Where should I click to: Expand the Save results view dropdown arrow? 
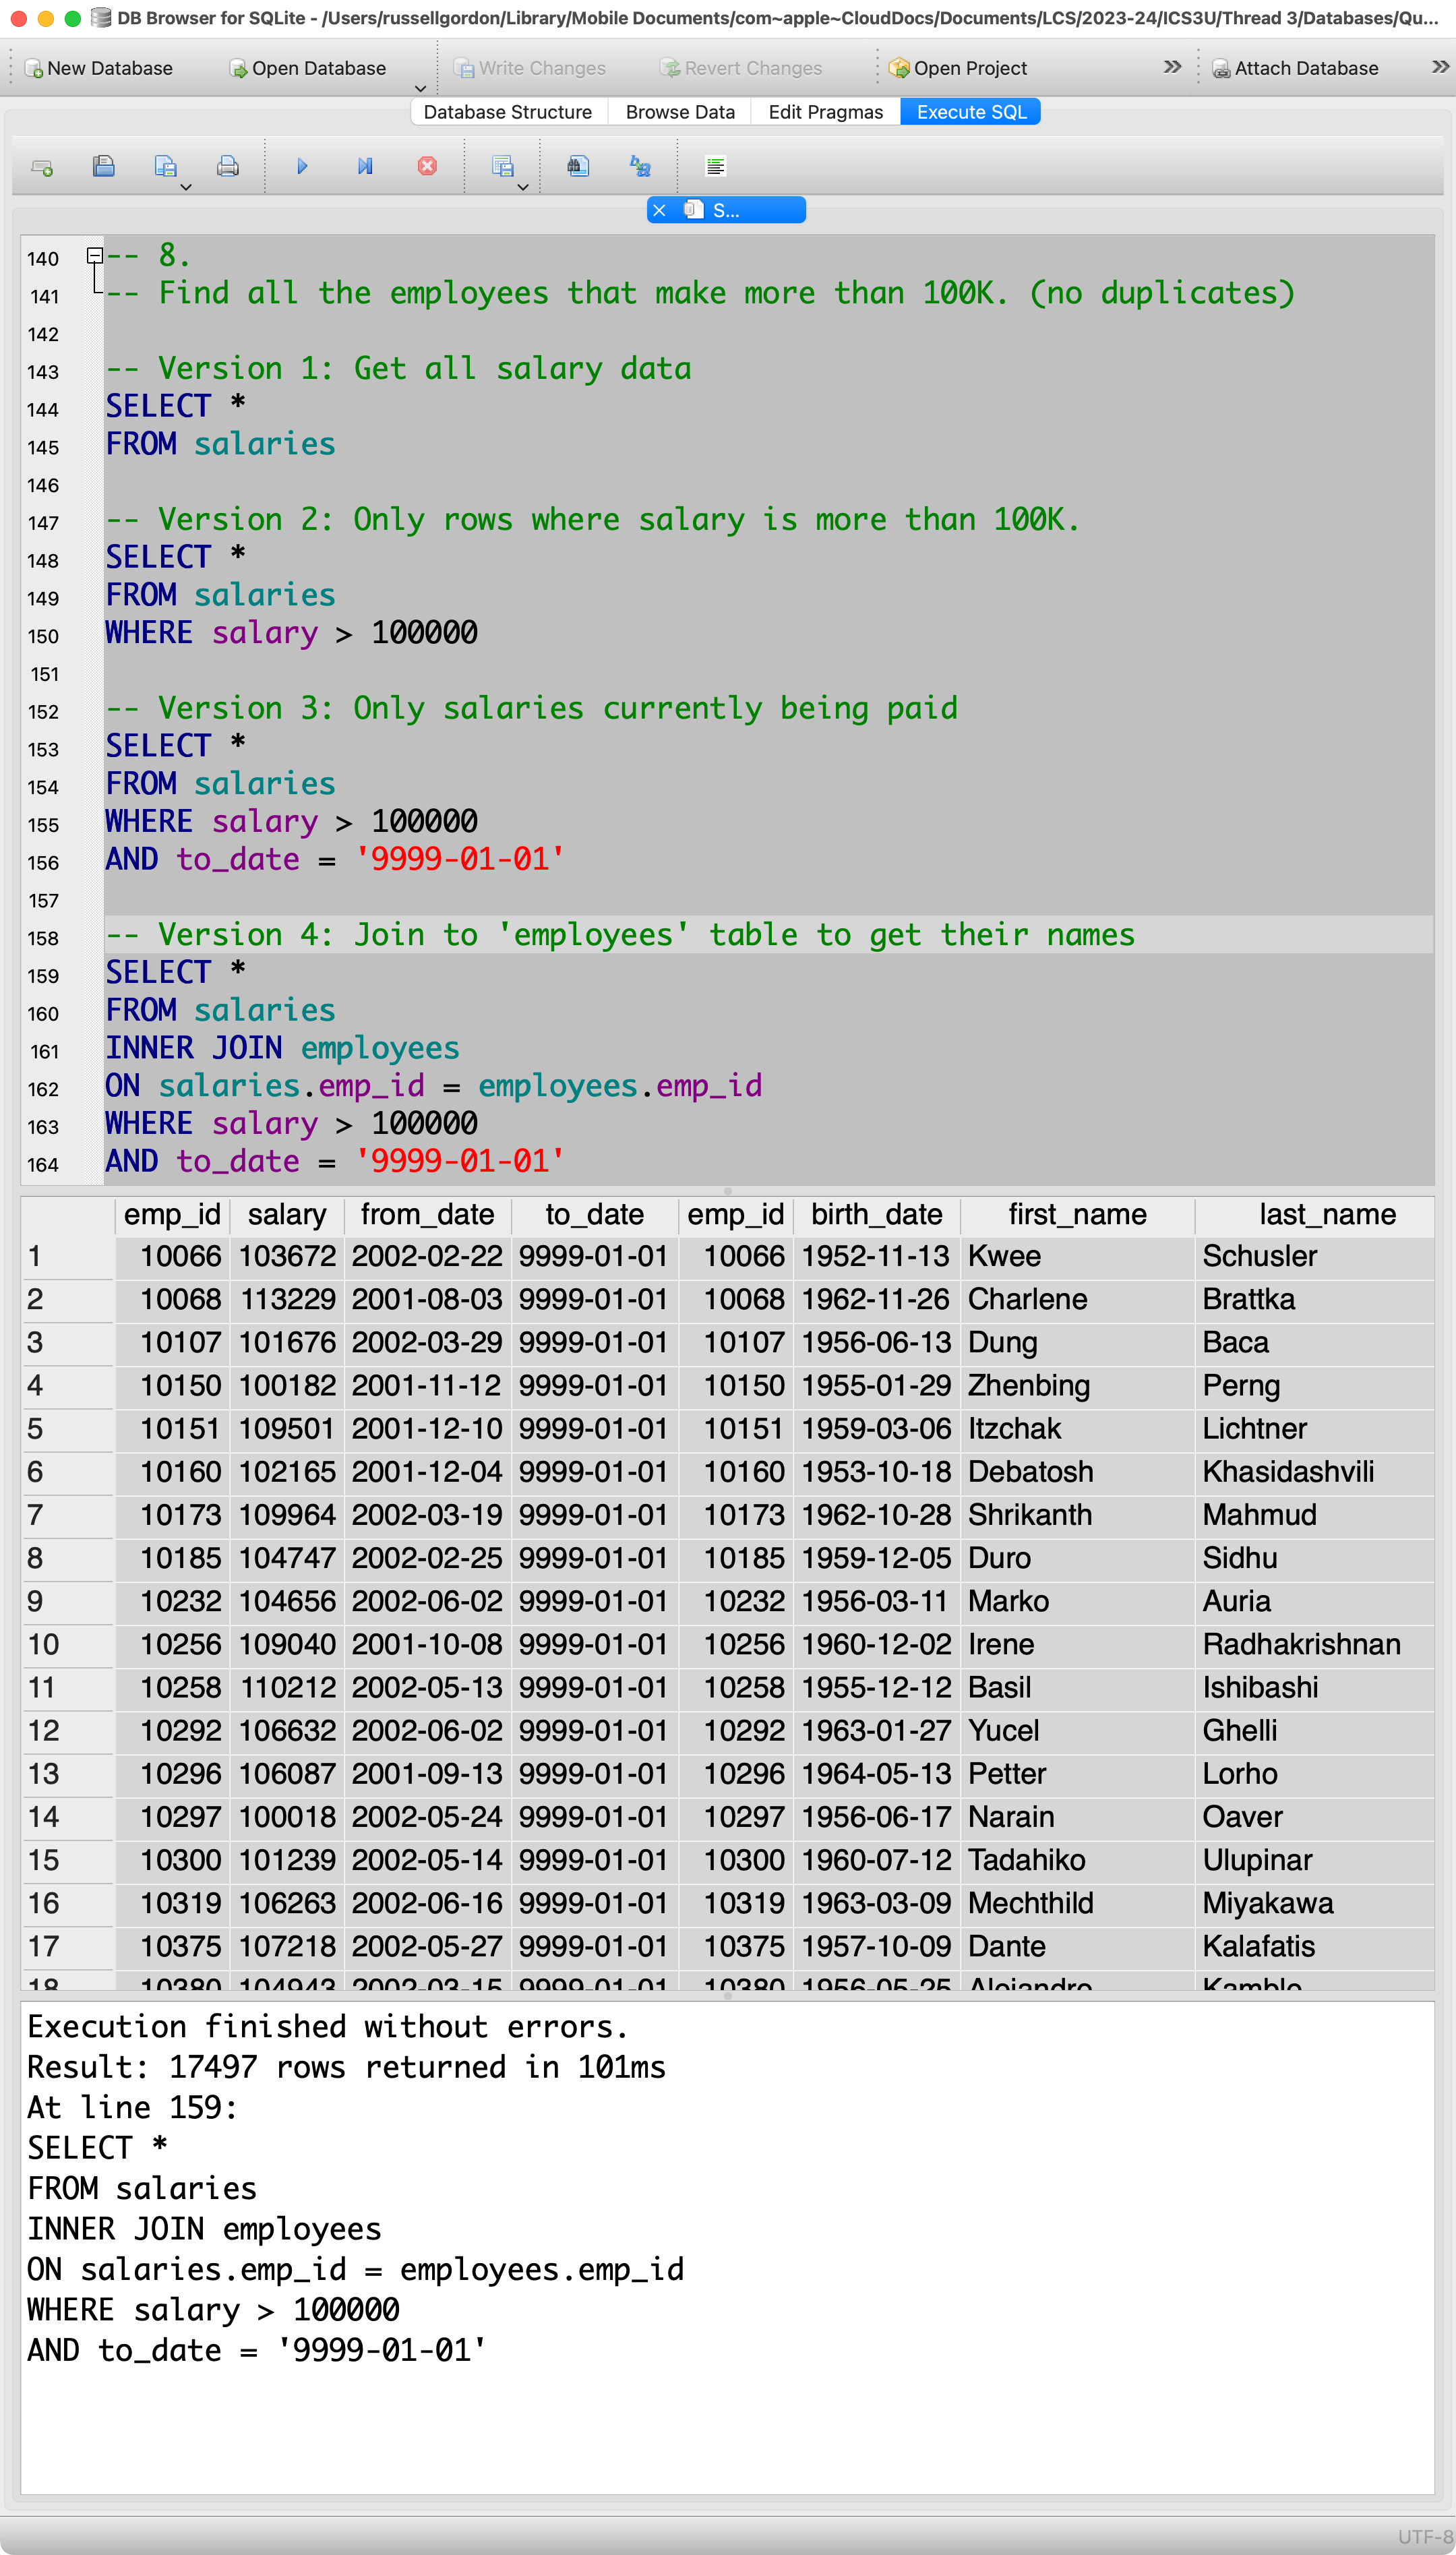(x=523, y=187)
